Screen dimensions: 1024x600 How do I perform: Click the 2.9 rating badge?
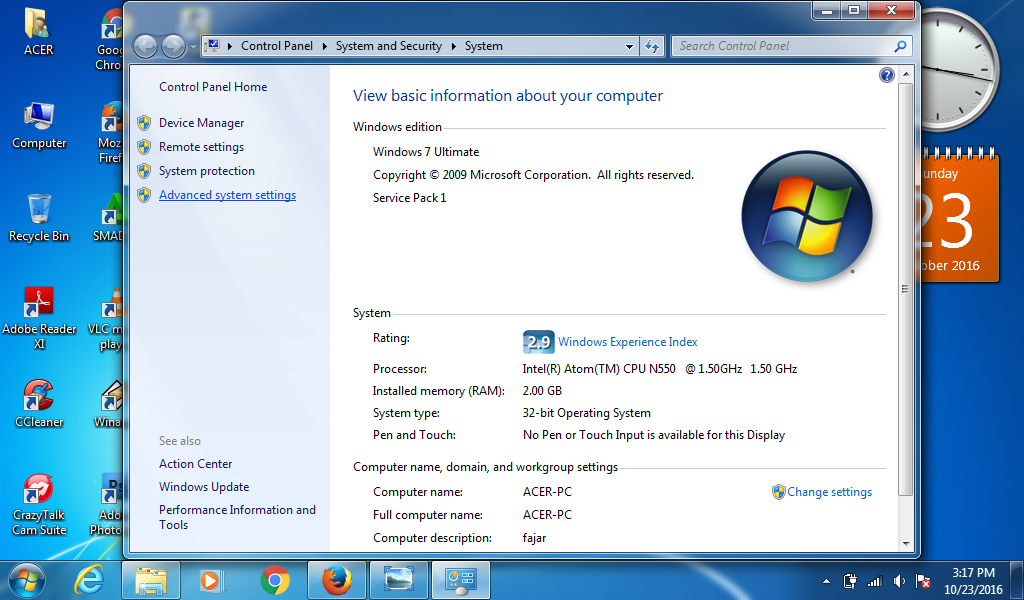pyautogui.click(x=538, y=341)
